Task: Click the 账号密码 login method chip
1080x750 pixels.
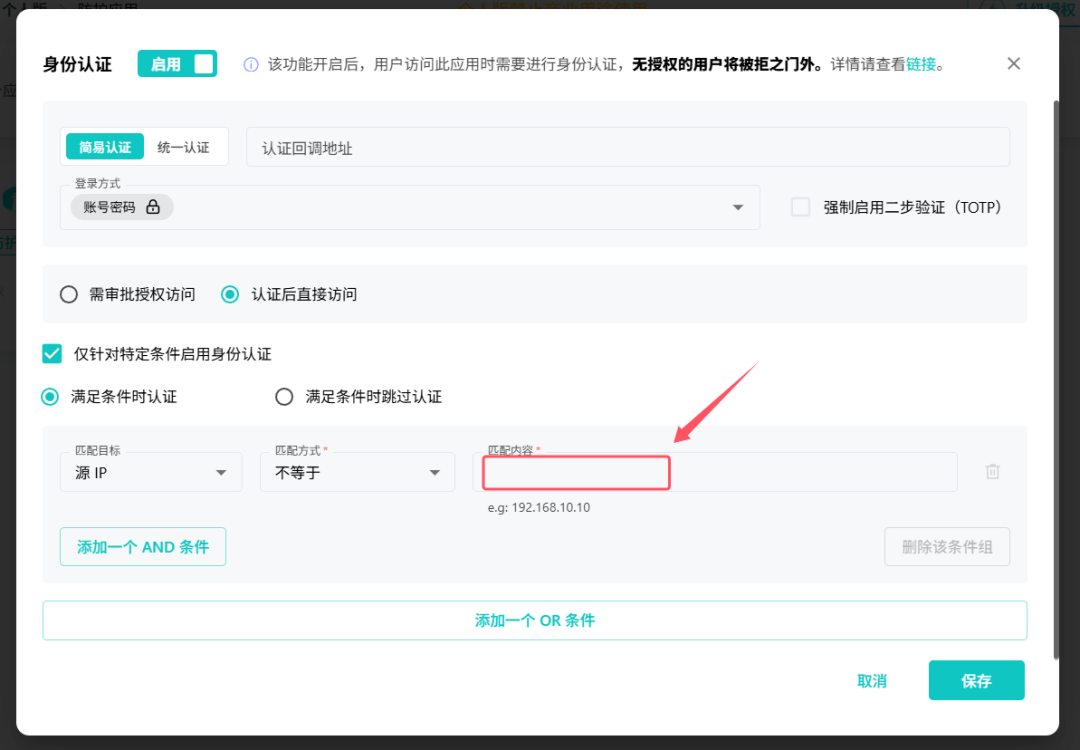Action: point(122,207)
